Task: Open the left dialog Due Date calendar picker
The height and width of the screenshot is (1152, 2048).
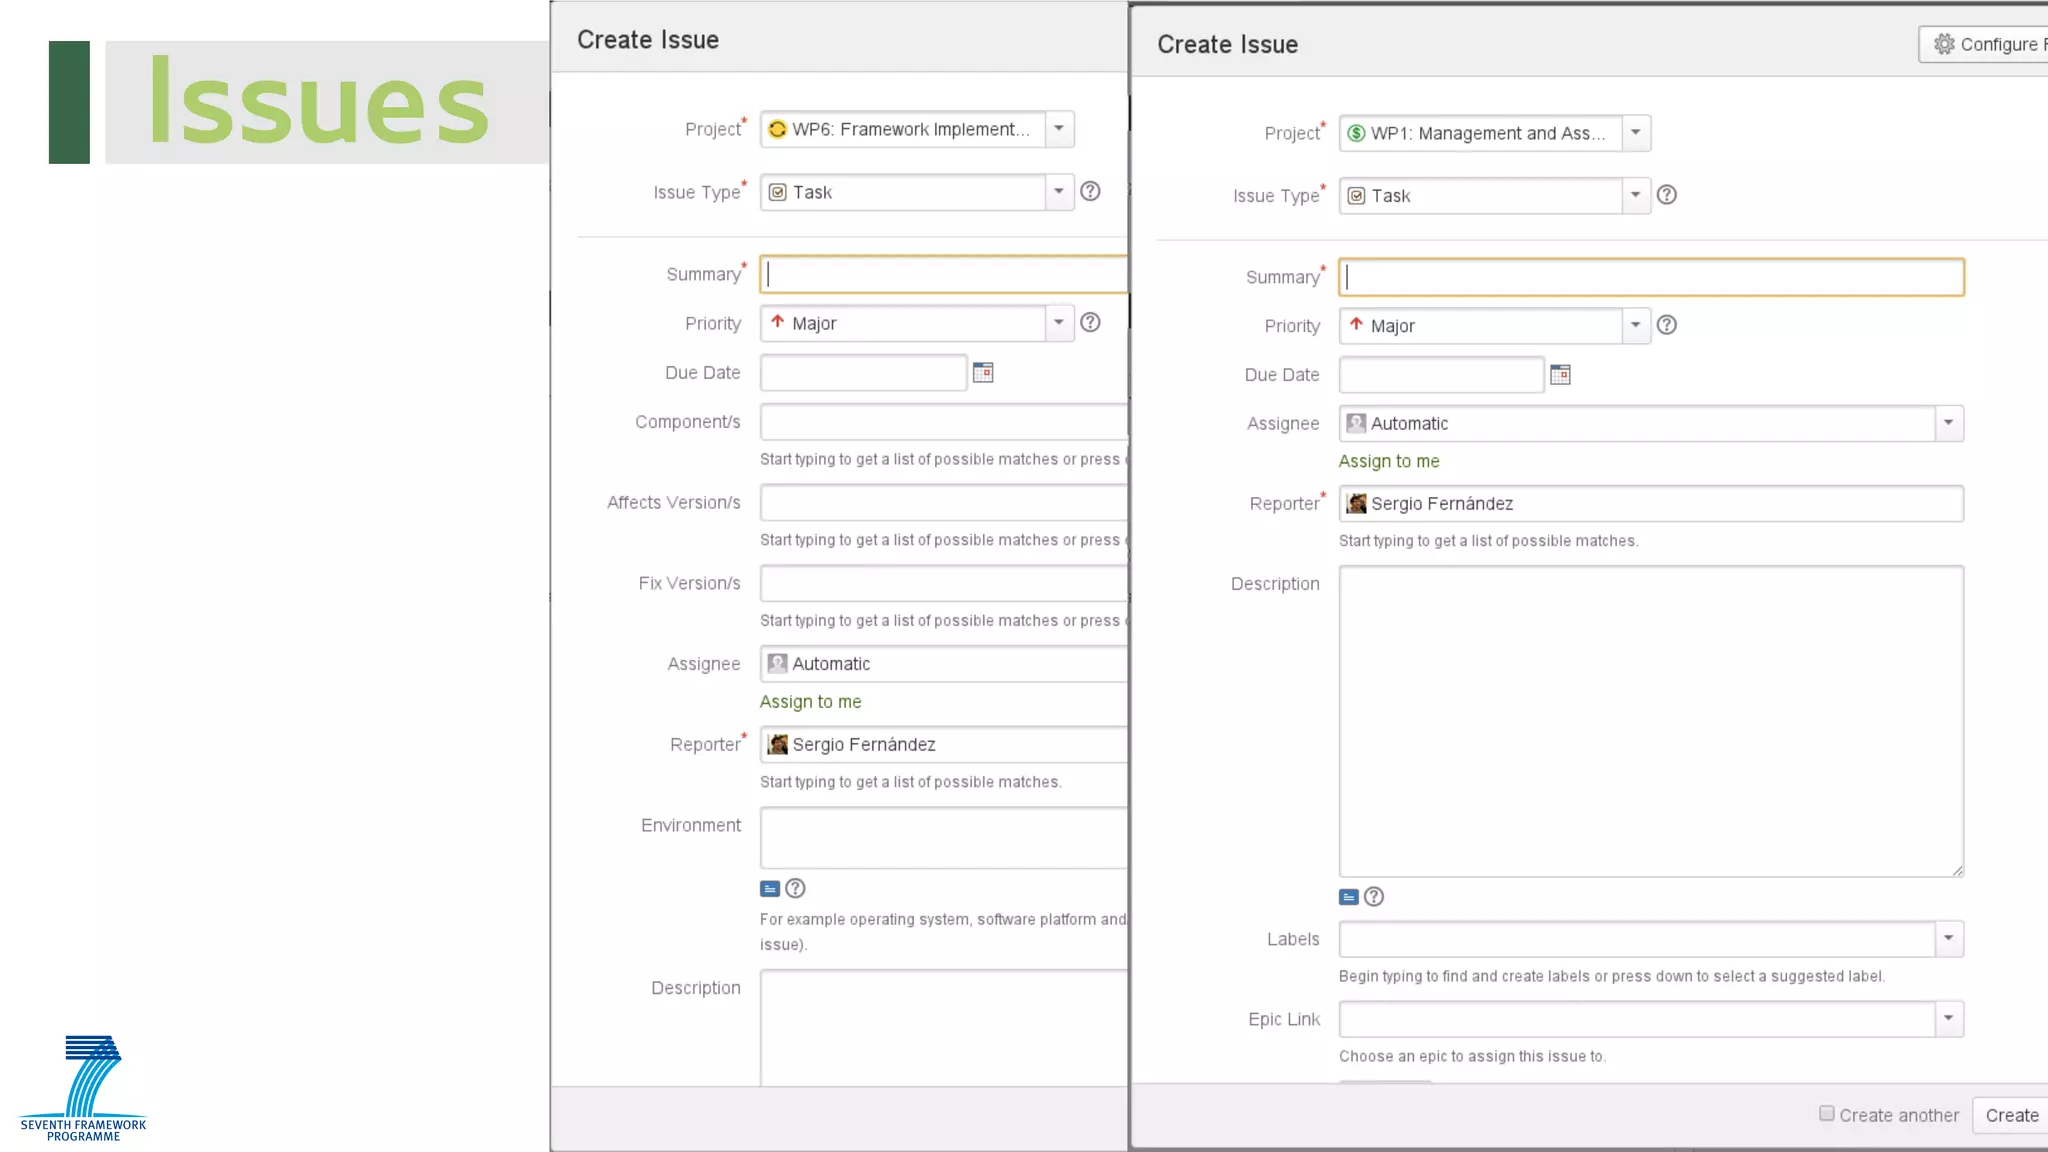Action: [x=983, y=373]
